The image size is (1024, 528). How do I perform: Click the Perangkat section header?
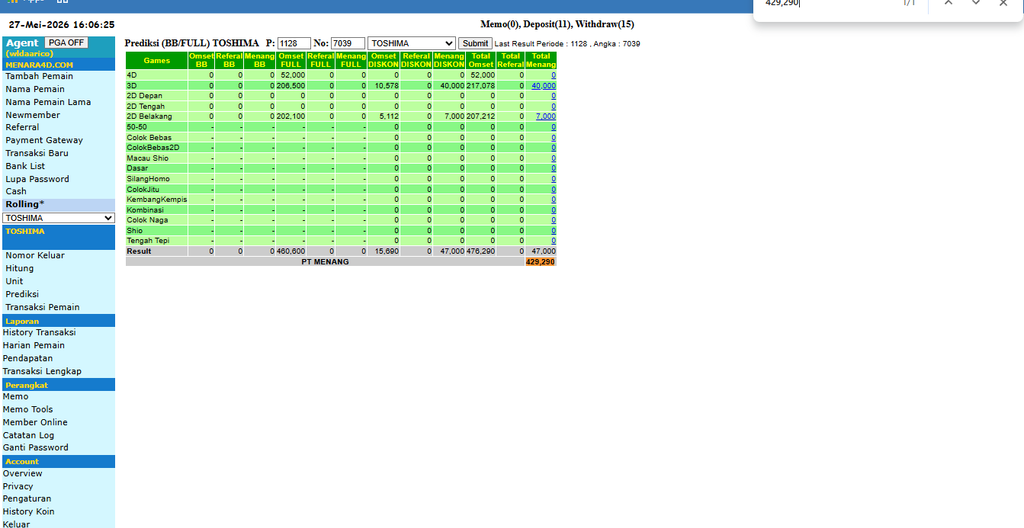point(58,385)
